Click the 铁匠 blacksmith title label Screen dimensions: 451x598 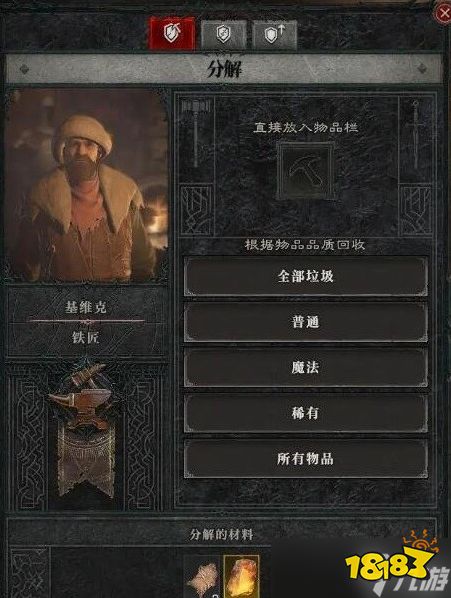86,337
